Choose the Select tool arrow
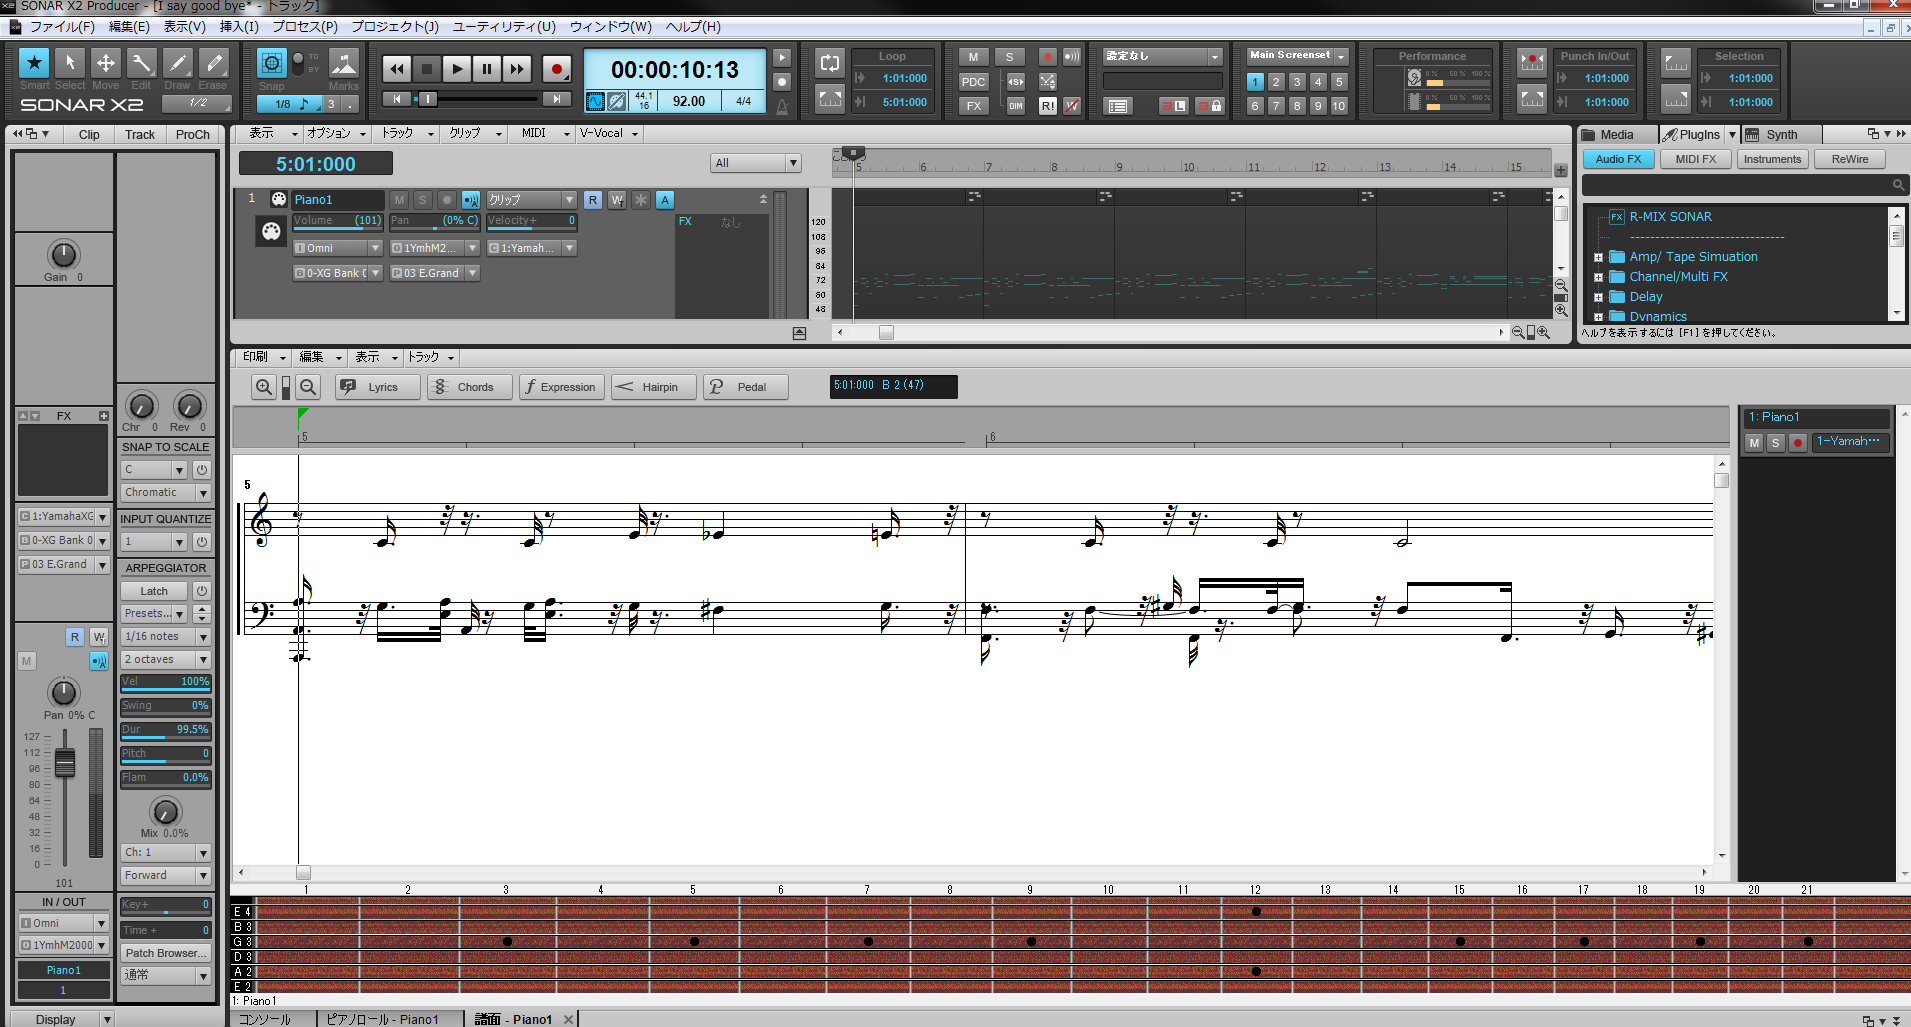The height and width of the screenshot is (1027, 1911). point(69,63)
